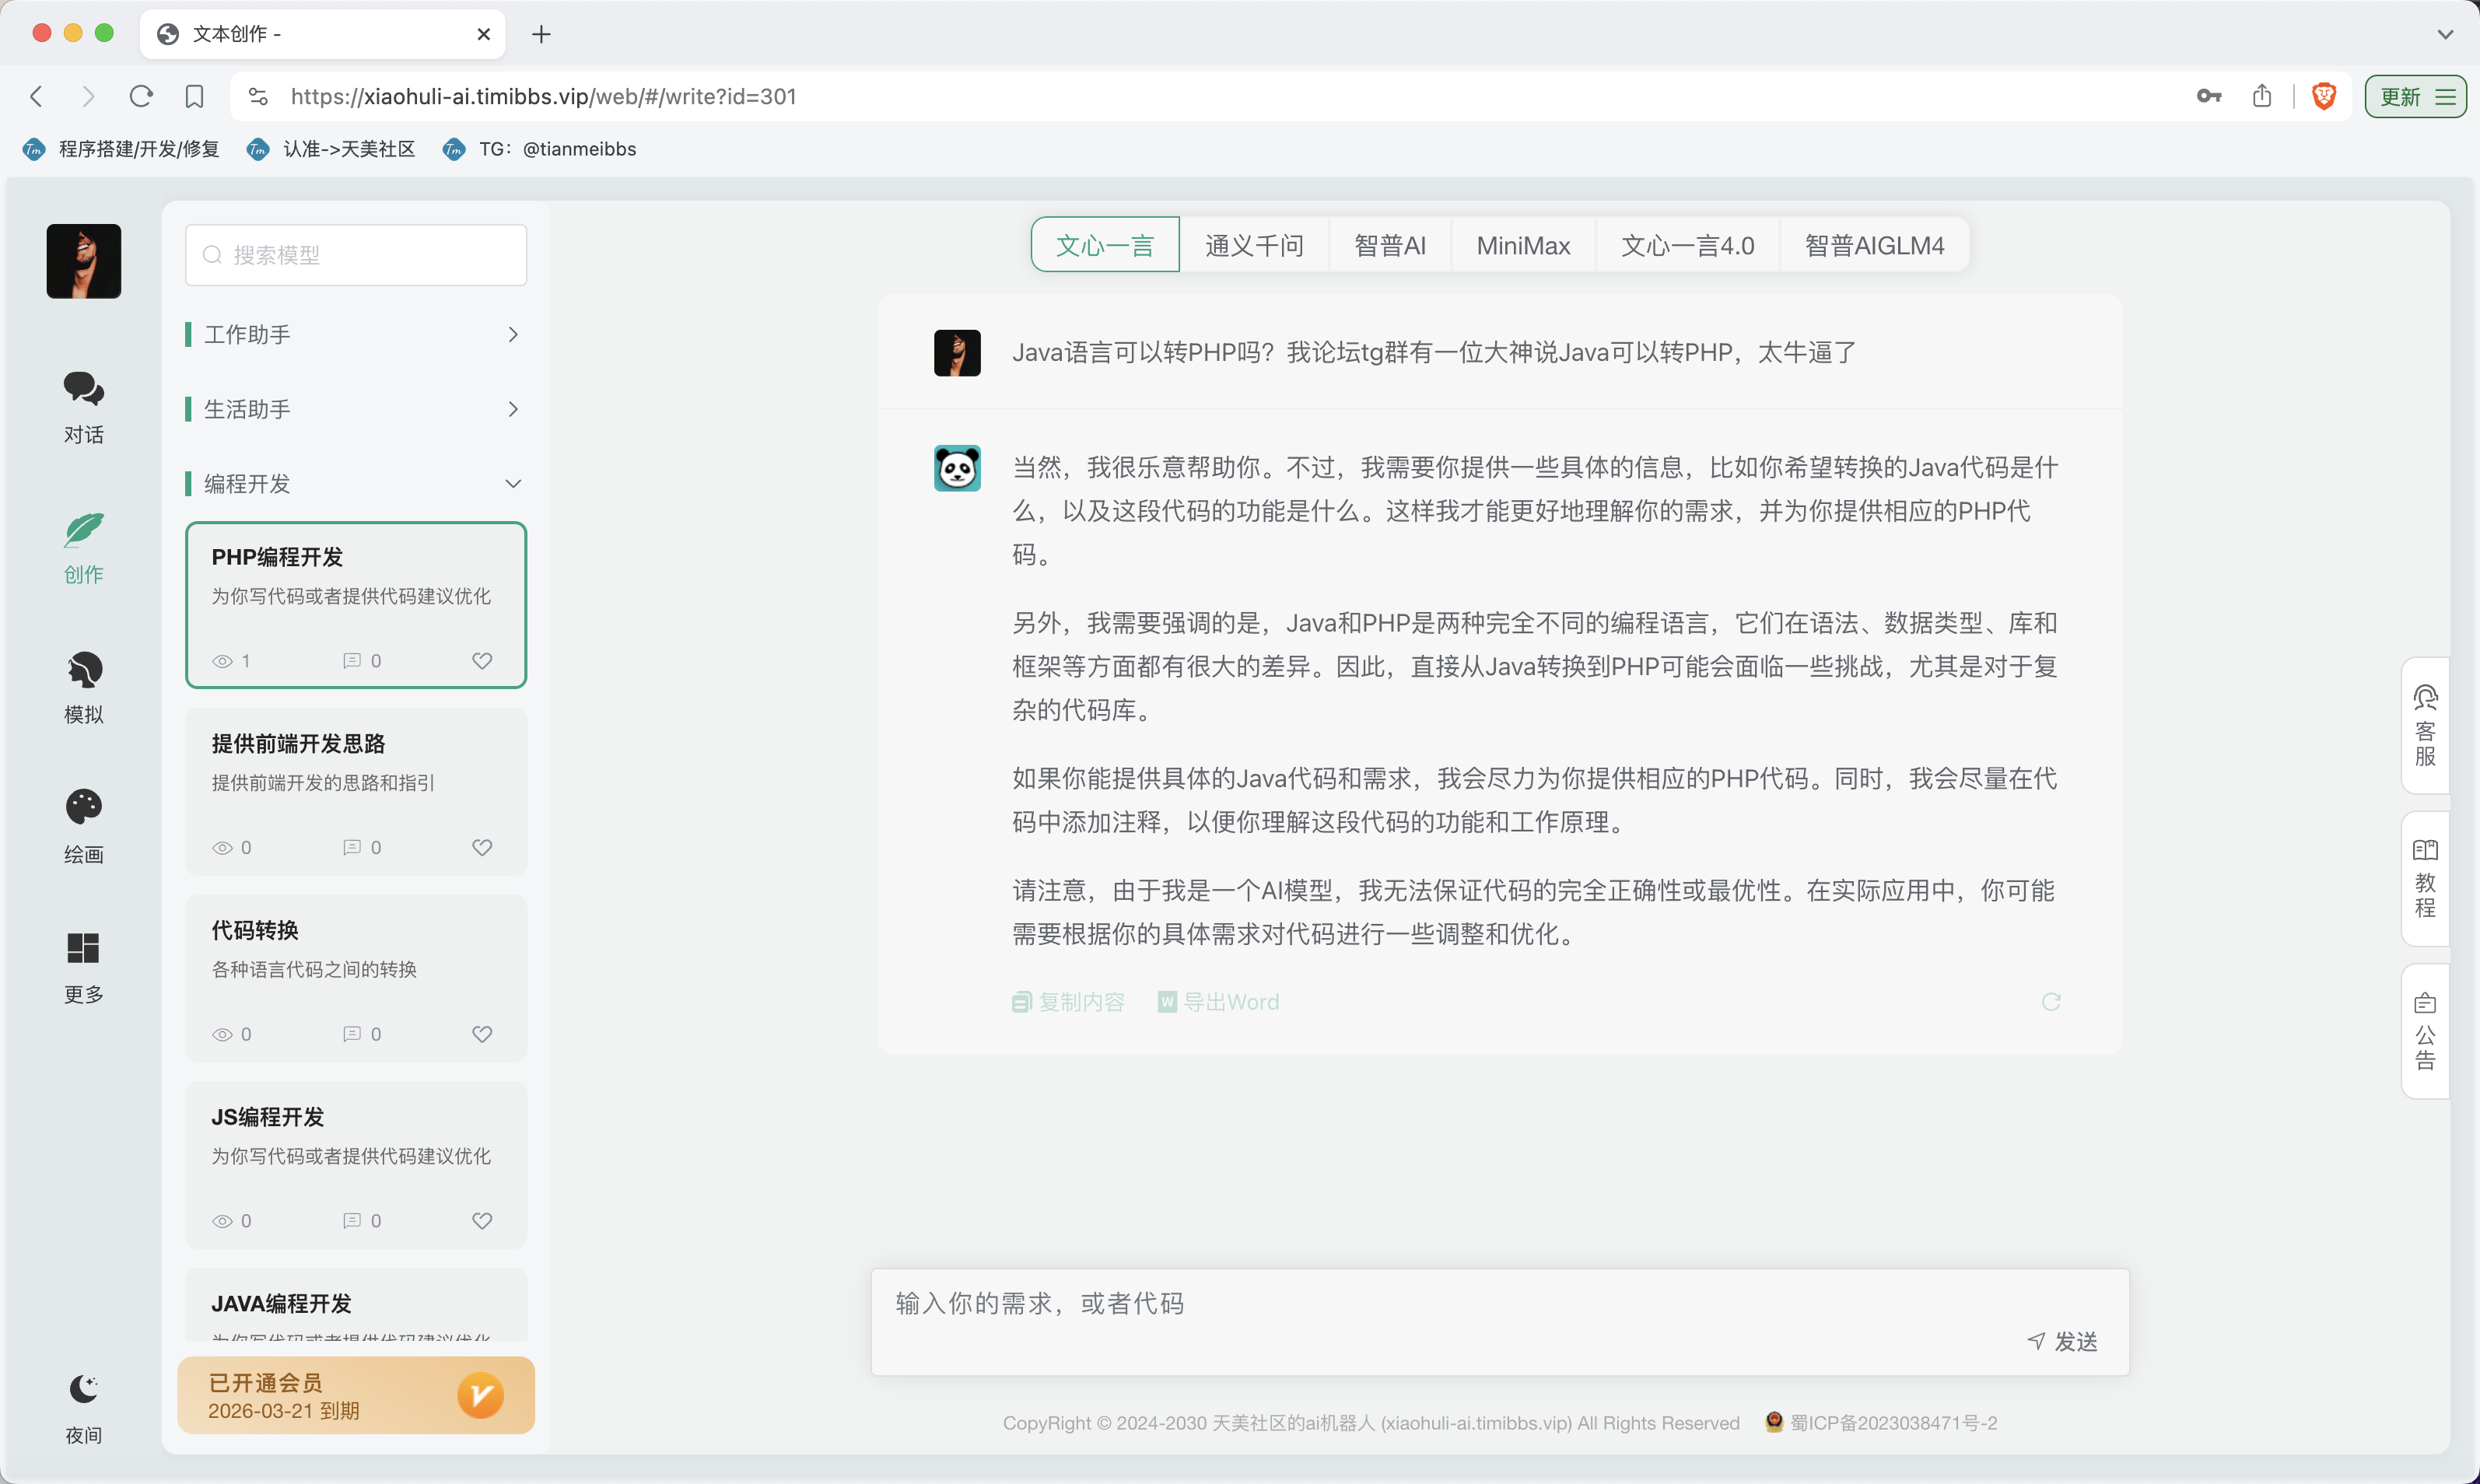Screen dimensions: 2480x1484
Task: Click the user avatar in the sidebar
Action: [84, 261]
